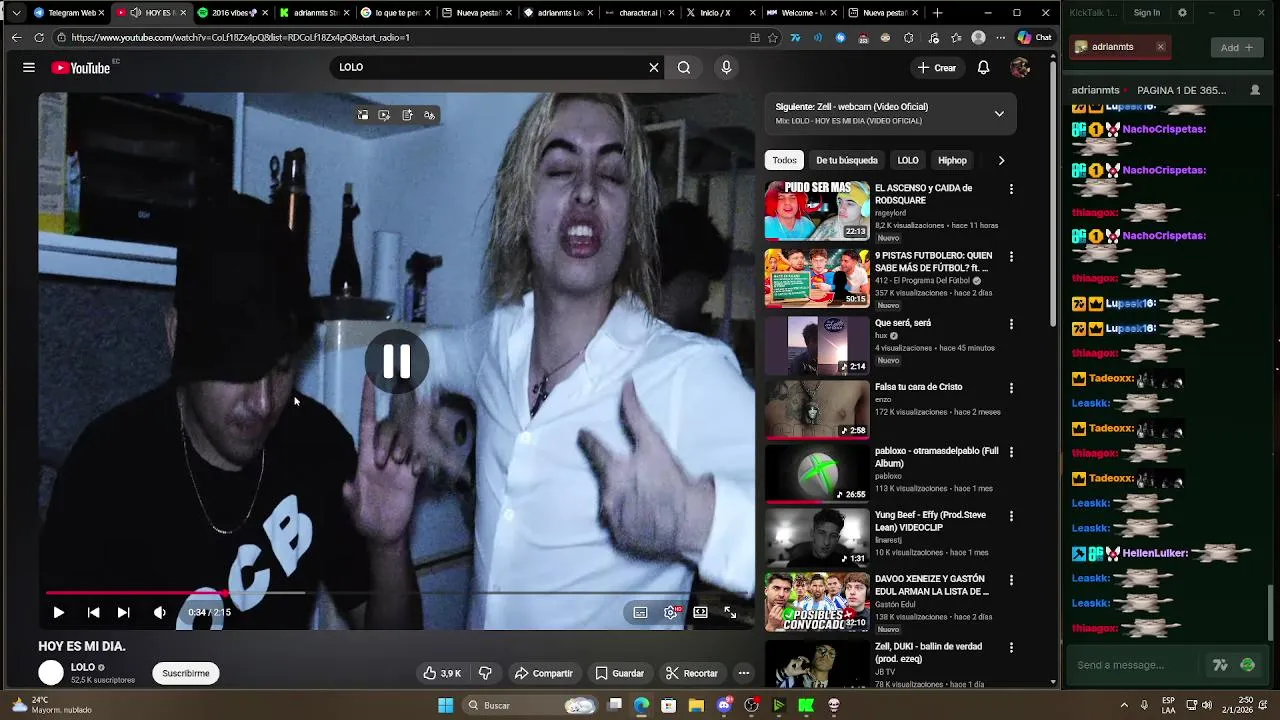1280x720 pixels.
Task: Select the De tu búsqueda chip
Action: pos(846,160)
